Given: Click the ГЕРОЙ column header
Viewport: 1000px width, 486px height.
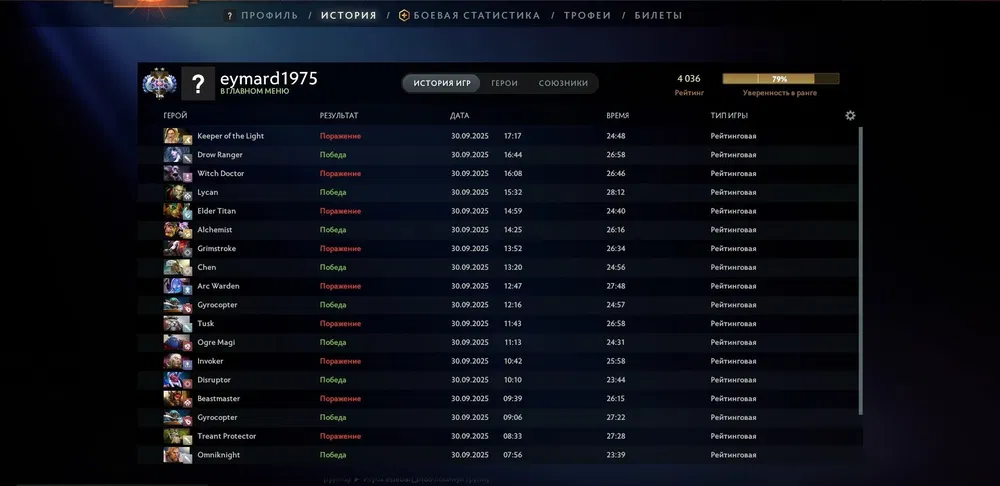Looking at the screenshot, I should click(175, 115).
